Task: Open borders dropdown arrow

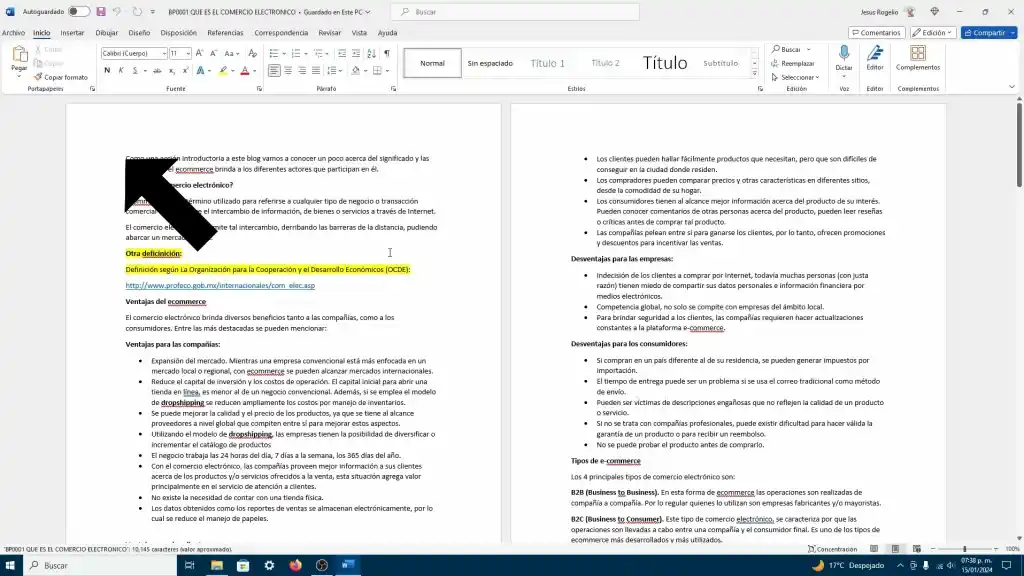Action: tap(387, 71)
